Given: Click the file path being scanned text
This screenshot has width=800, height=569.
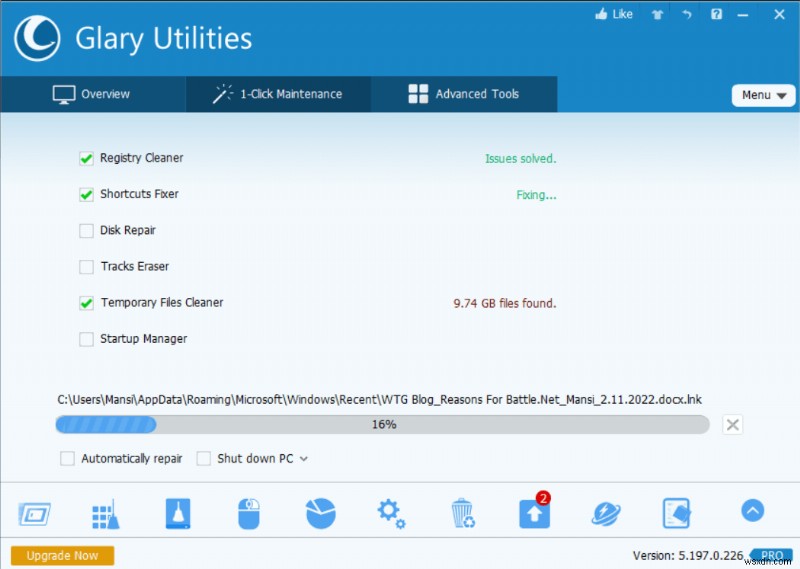Looking at the screenshot, I should (x=379, y=400).
